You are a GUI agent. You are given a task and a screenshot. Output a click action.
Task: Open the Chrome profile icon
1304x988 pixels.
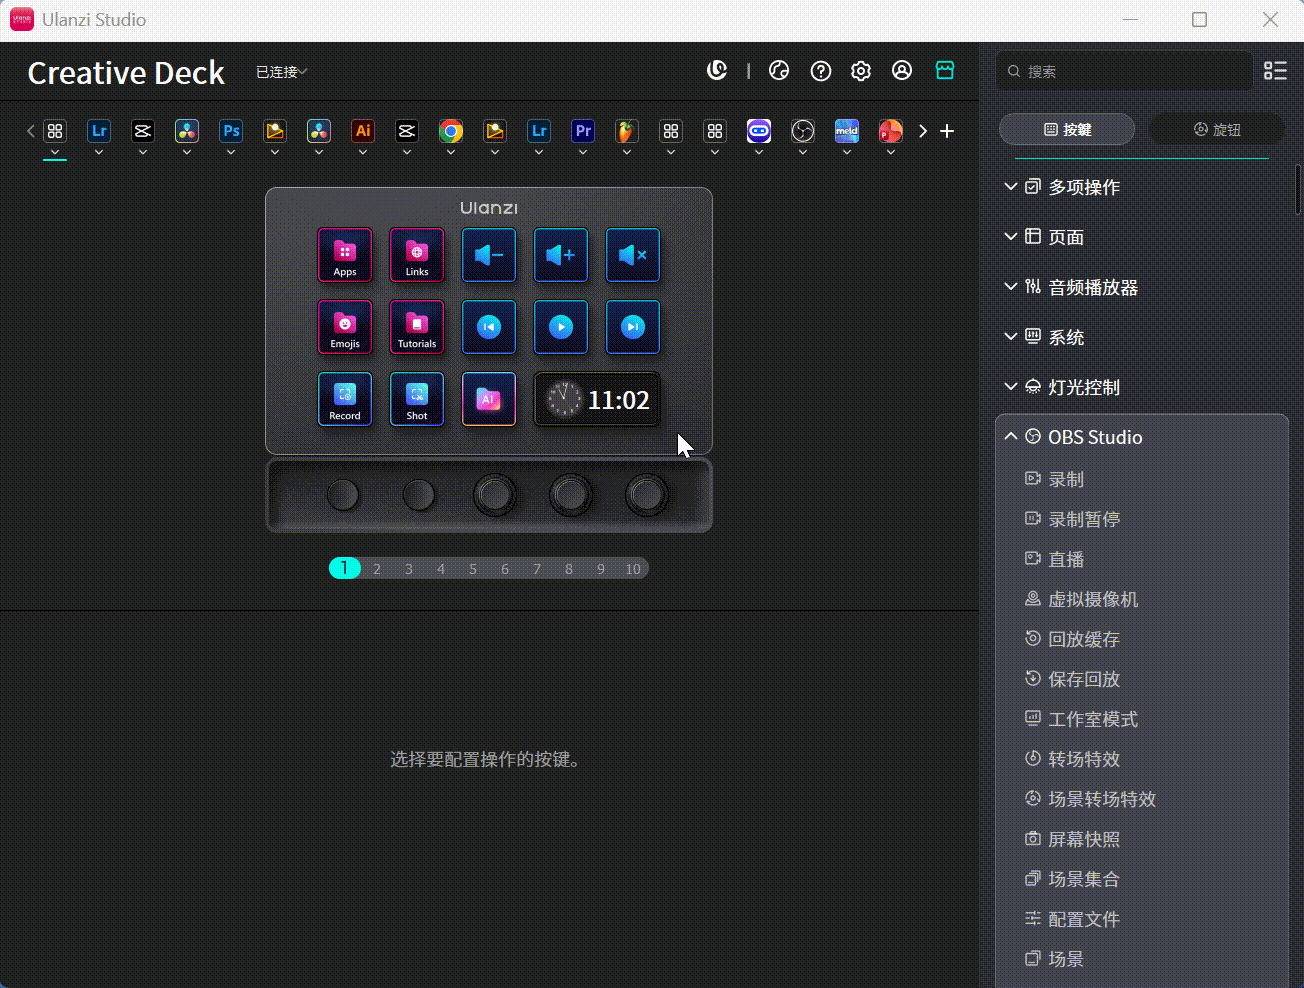click(450, 131)
